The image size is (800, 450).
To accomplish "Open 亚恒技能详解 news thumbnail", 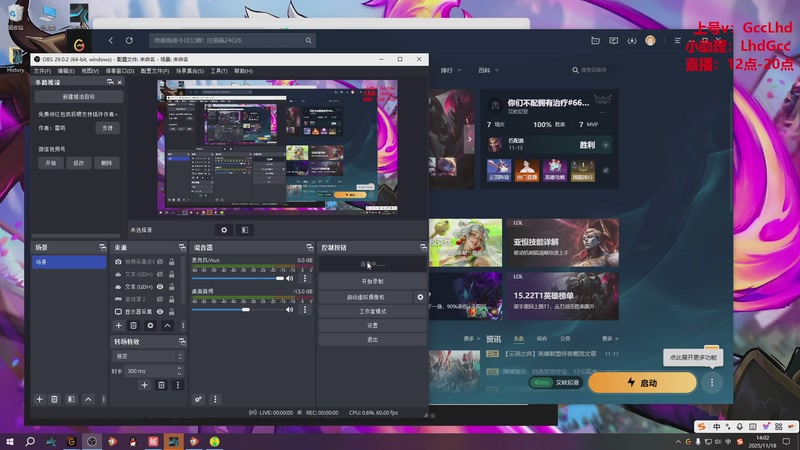I will (x=562, y=243).
